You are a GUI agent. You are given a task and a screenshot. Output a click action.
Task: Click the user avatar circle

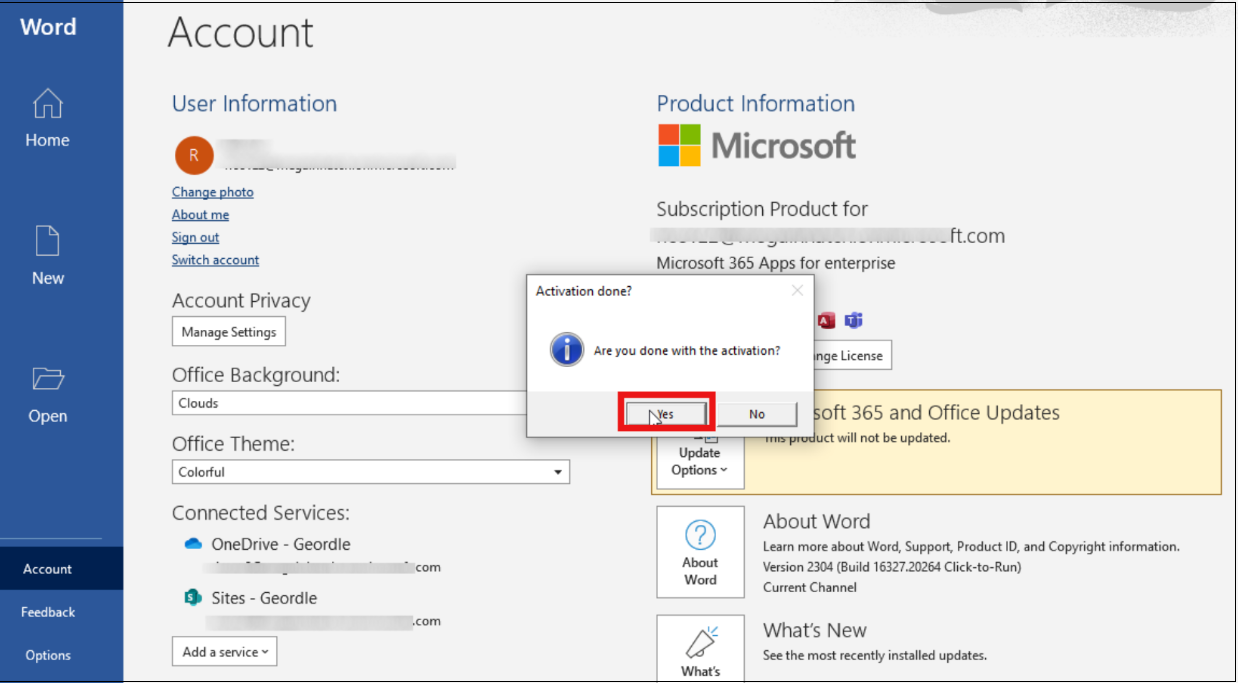(194, 155)
